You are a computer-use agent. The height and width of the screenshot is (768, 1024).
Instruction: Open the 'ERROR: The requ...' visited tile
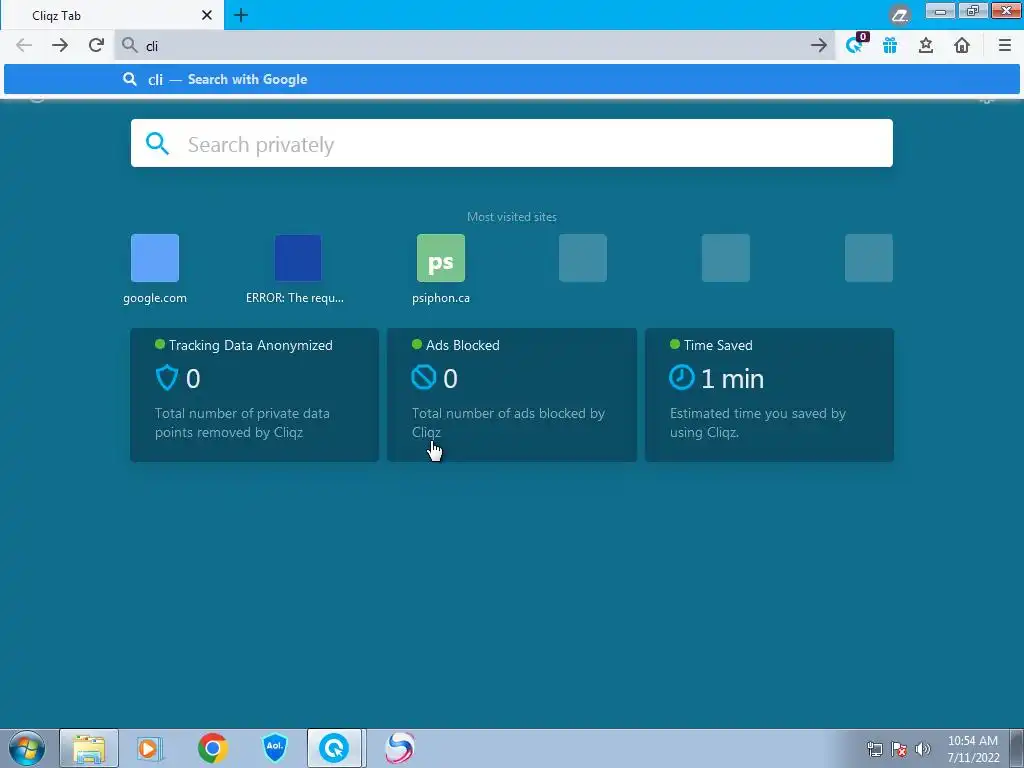point(298,258)
